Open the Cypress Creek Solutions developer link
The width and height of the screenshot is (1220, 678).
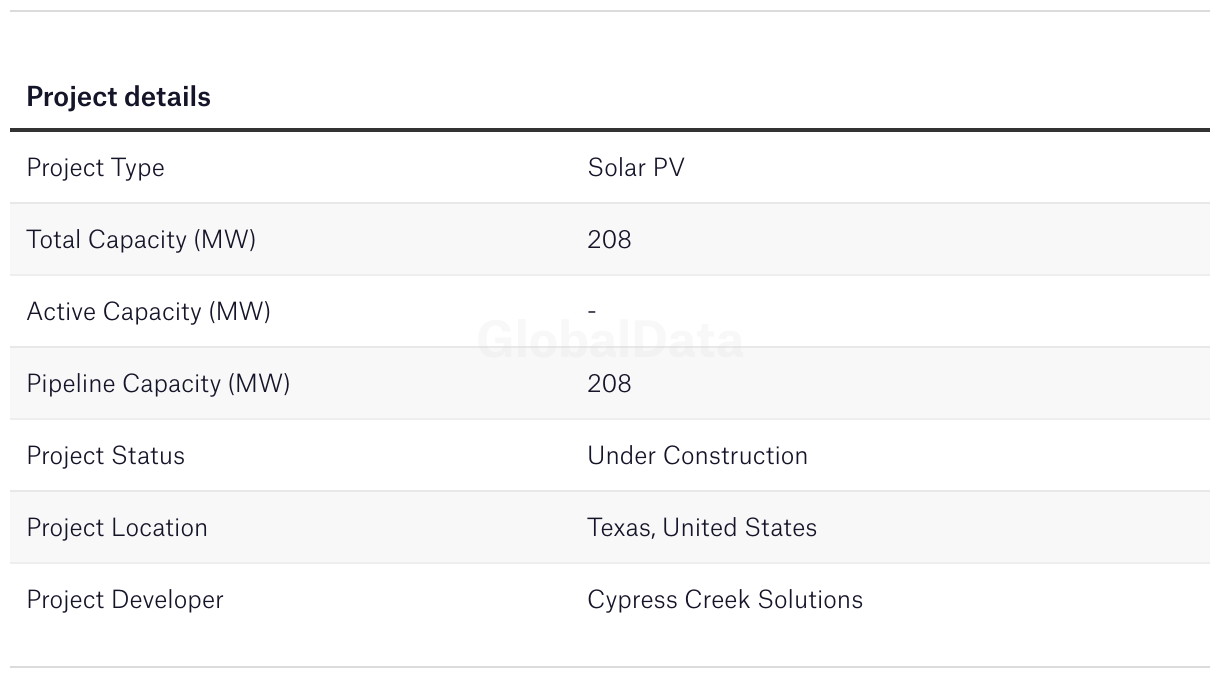click(x=725, y=600)
